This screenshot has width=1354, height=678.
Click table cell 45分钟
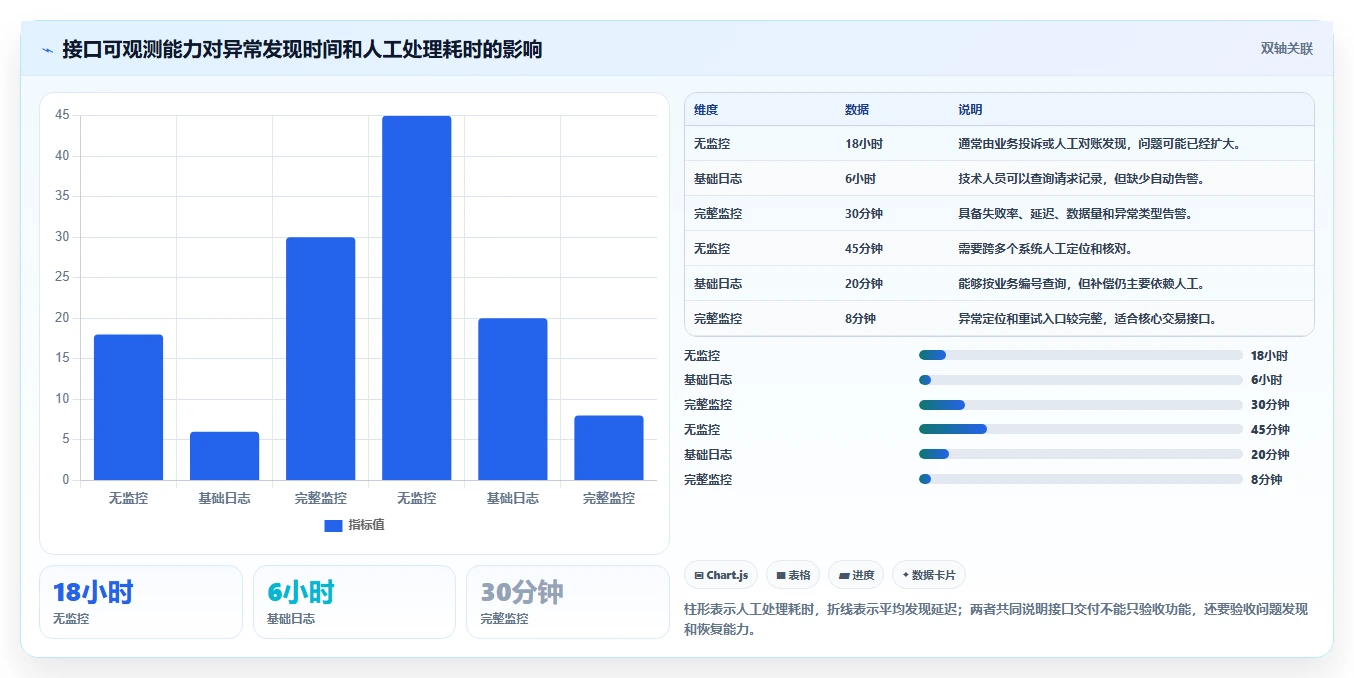pos(864,249)
